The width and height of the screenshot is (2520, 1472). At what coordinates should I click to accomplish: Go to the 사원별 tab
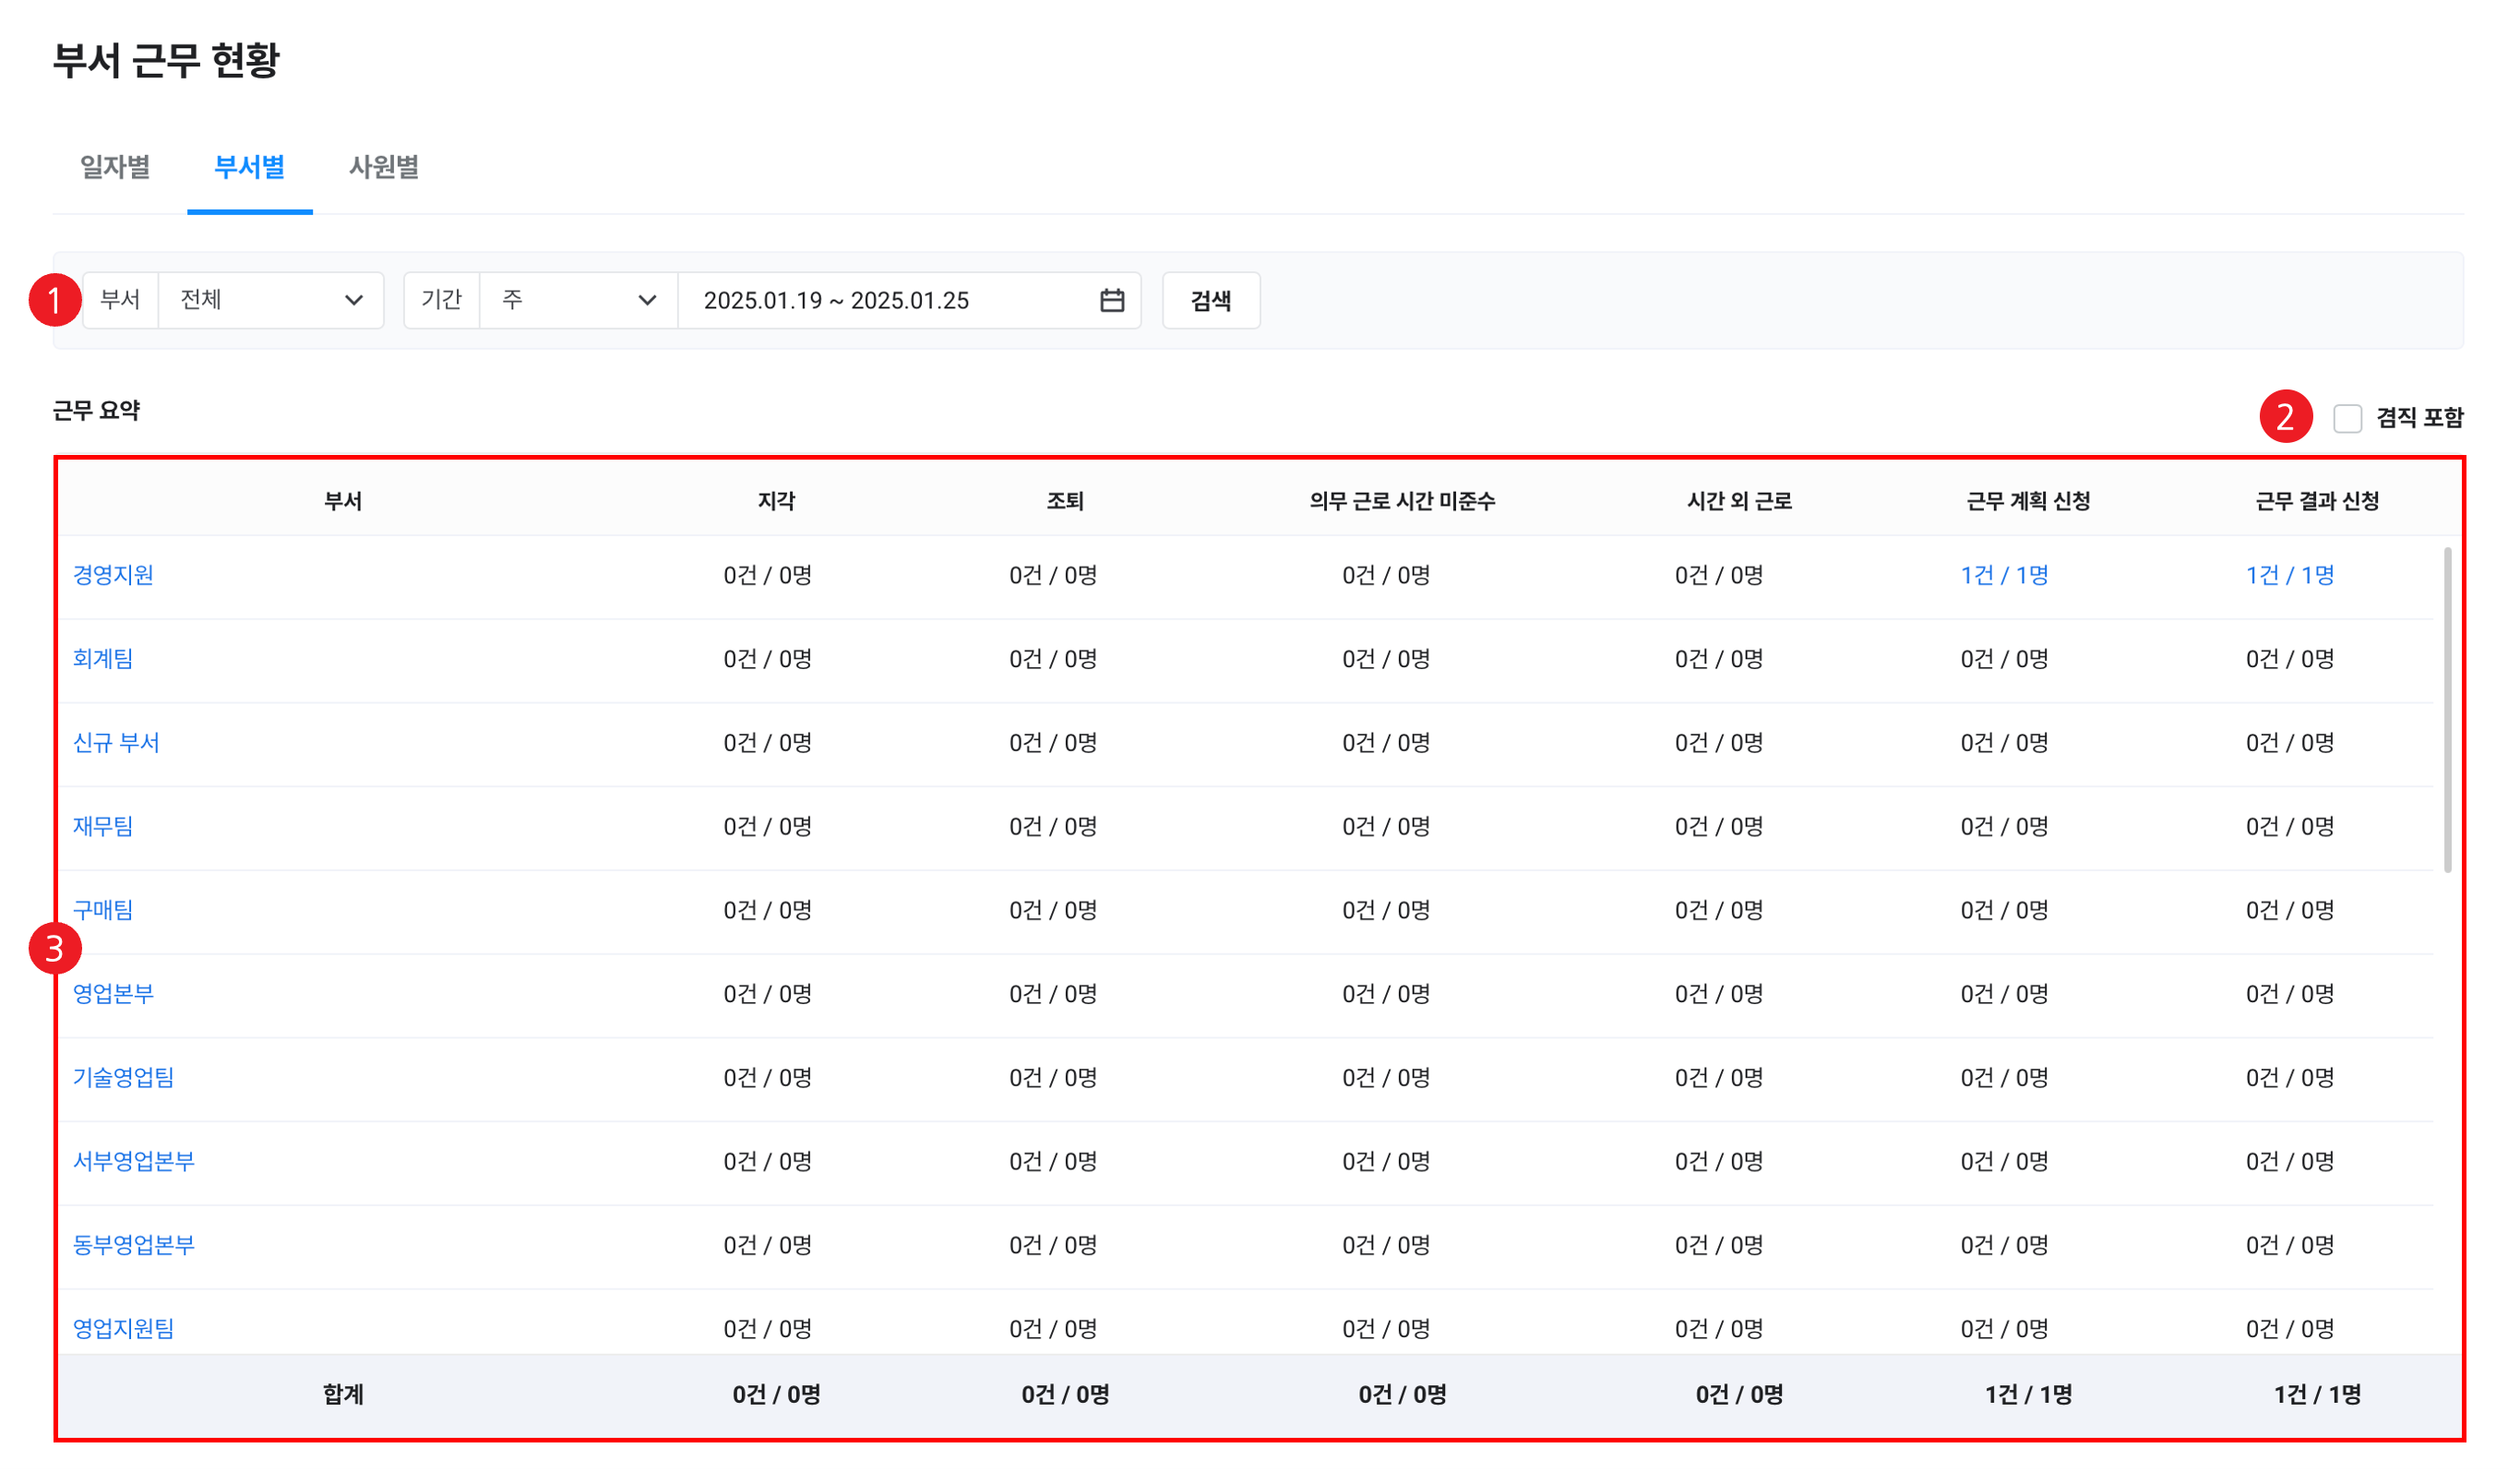click(x=383, y=167)
